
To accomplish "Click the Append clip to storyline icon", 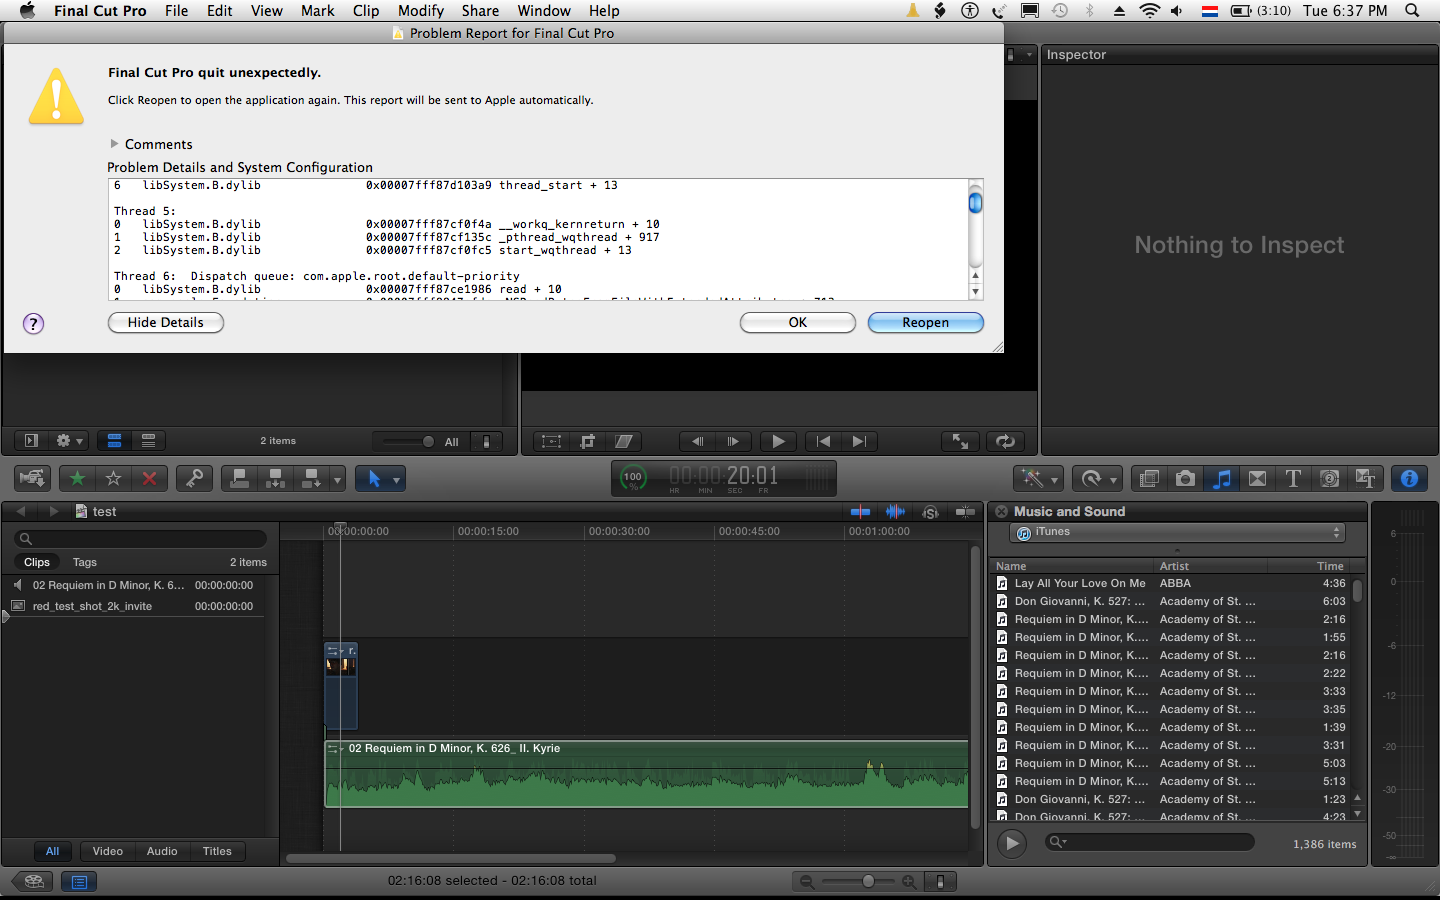I will point(311,479).
